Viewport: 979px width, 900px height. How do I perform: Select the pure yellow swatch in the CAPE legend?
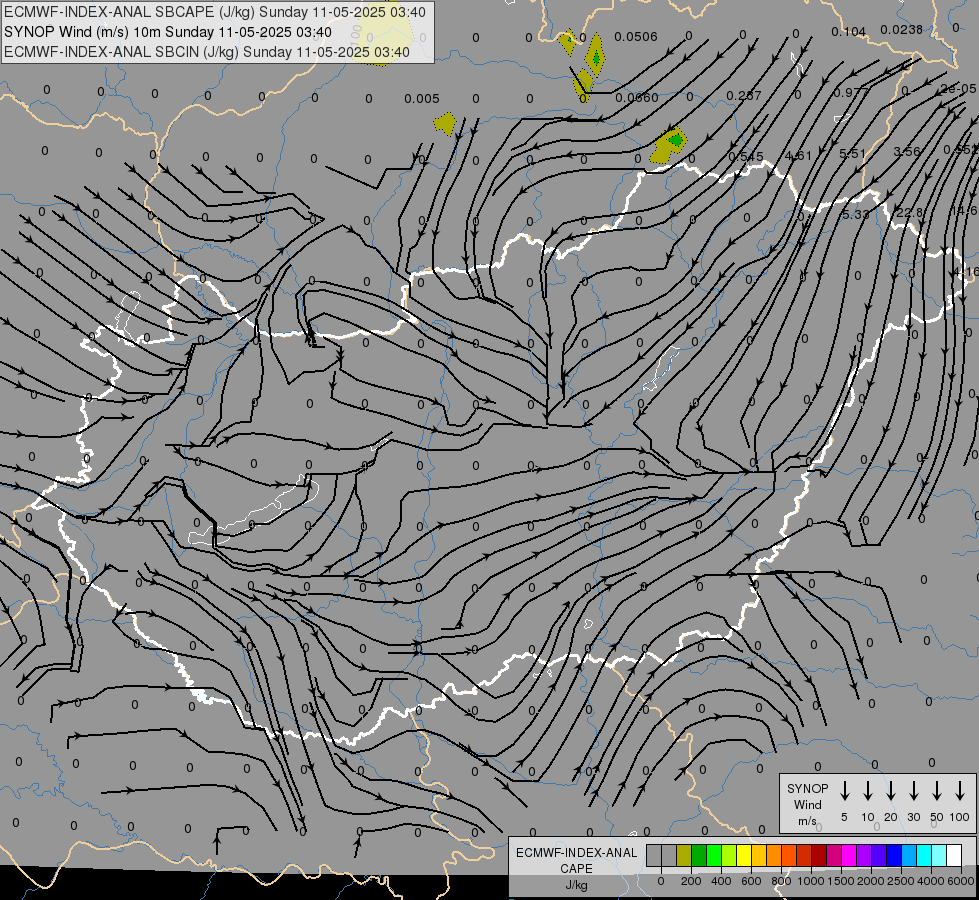[744, 856]
